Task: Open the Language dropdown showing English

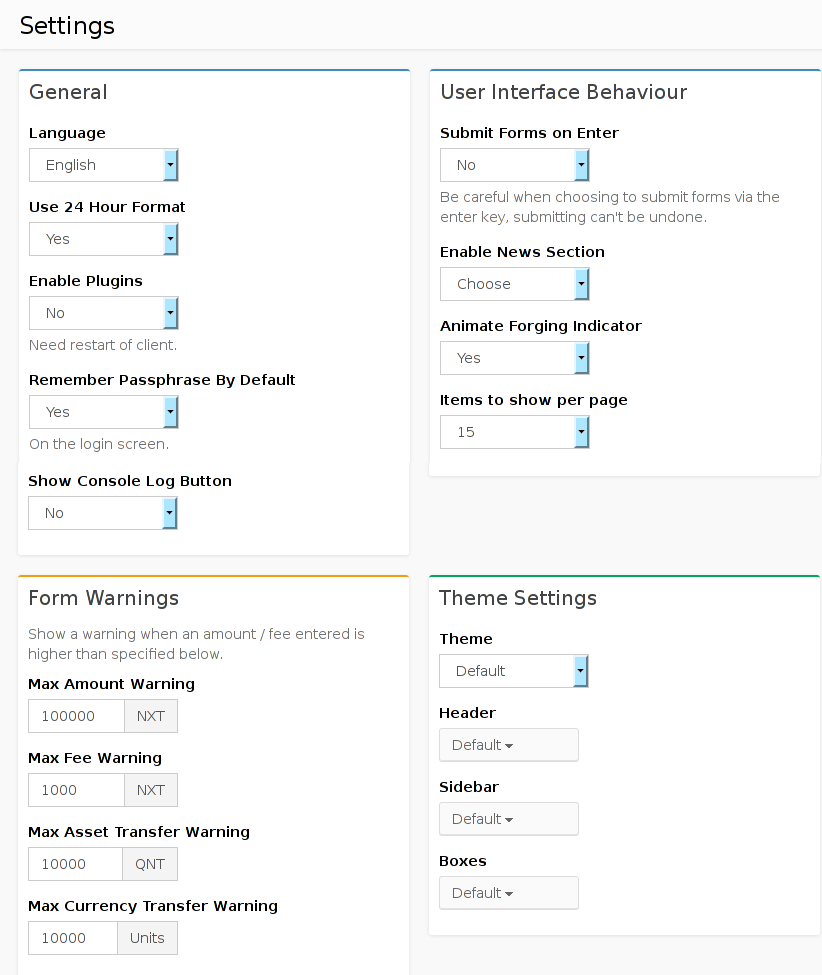Action: 104,165
